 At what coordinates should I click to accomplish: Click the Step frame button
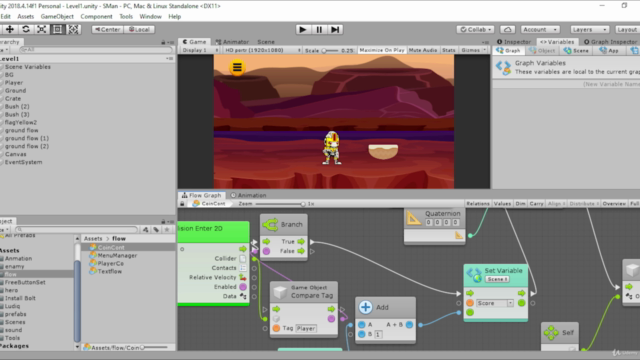335,29
